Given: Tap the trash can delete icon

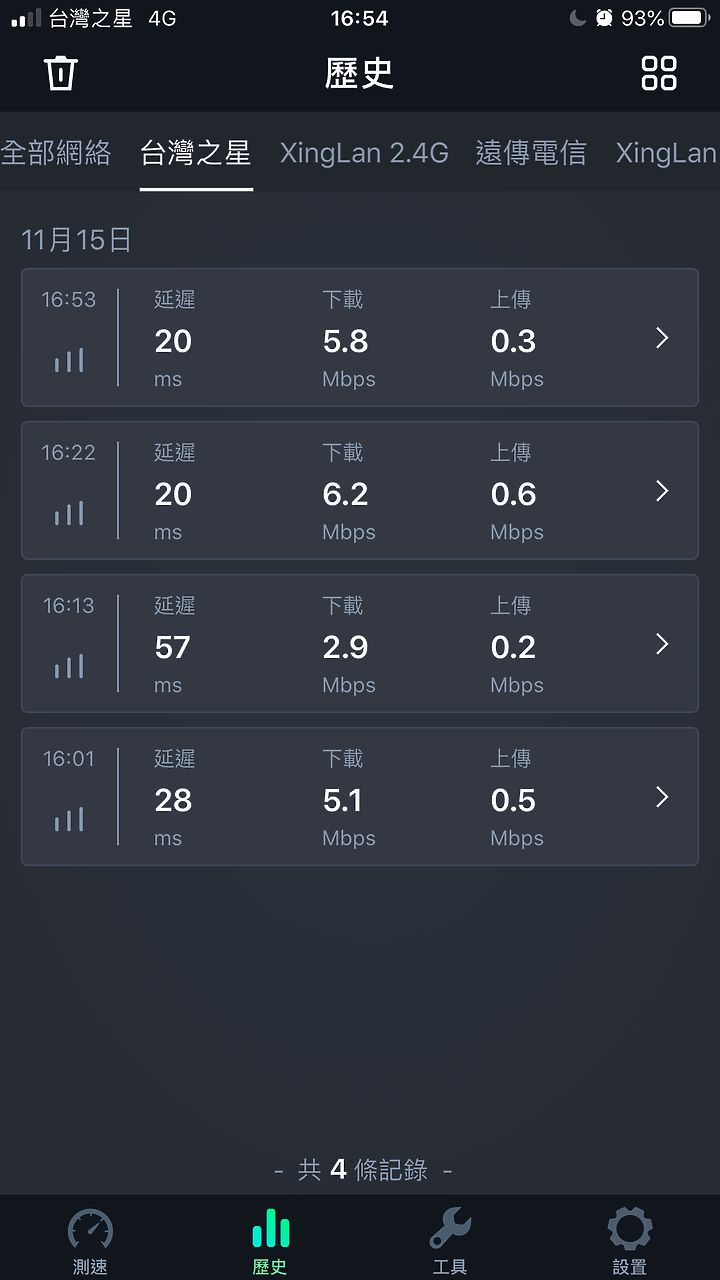Looking at the screenshot, I should tap(61, 73).
